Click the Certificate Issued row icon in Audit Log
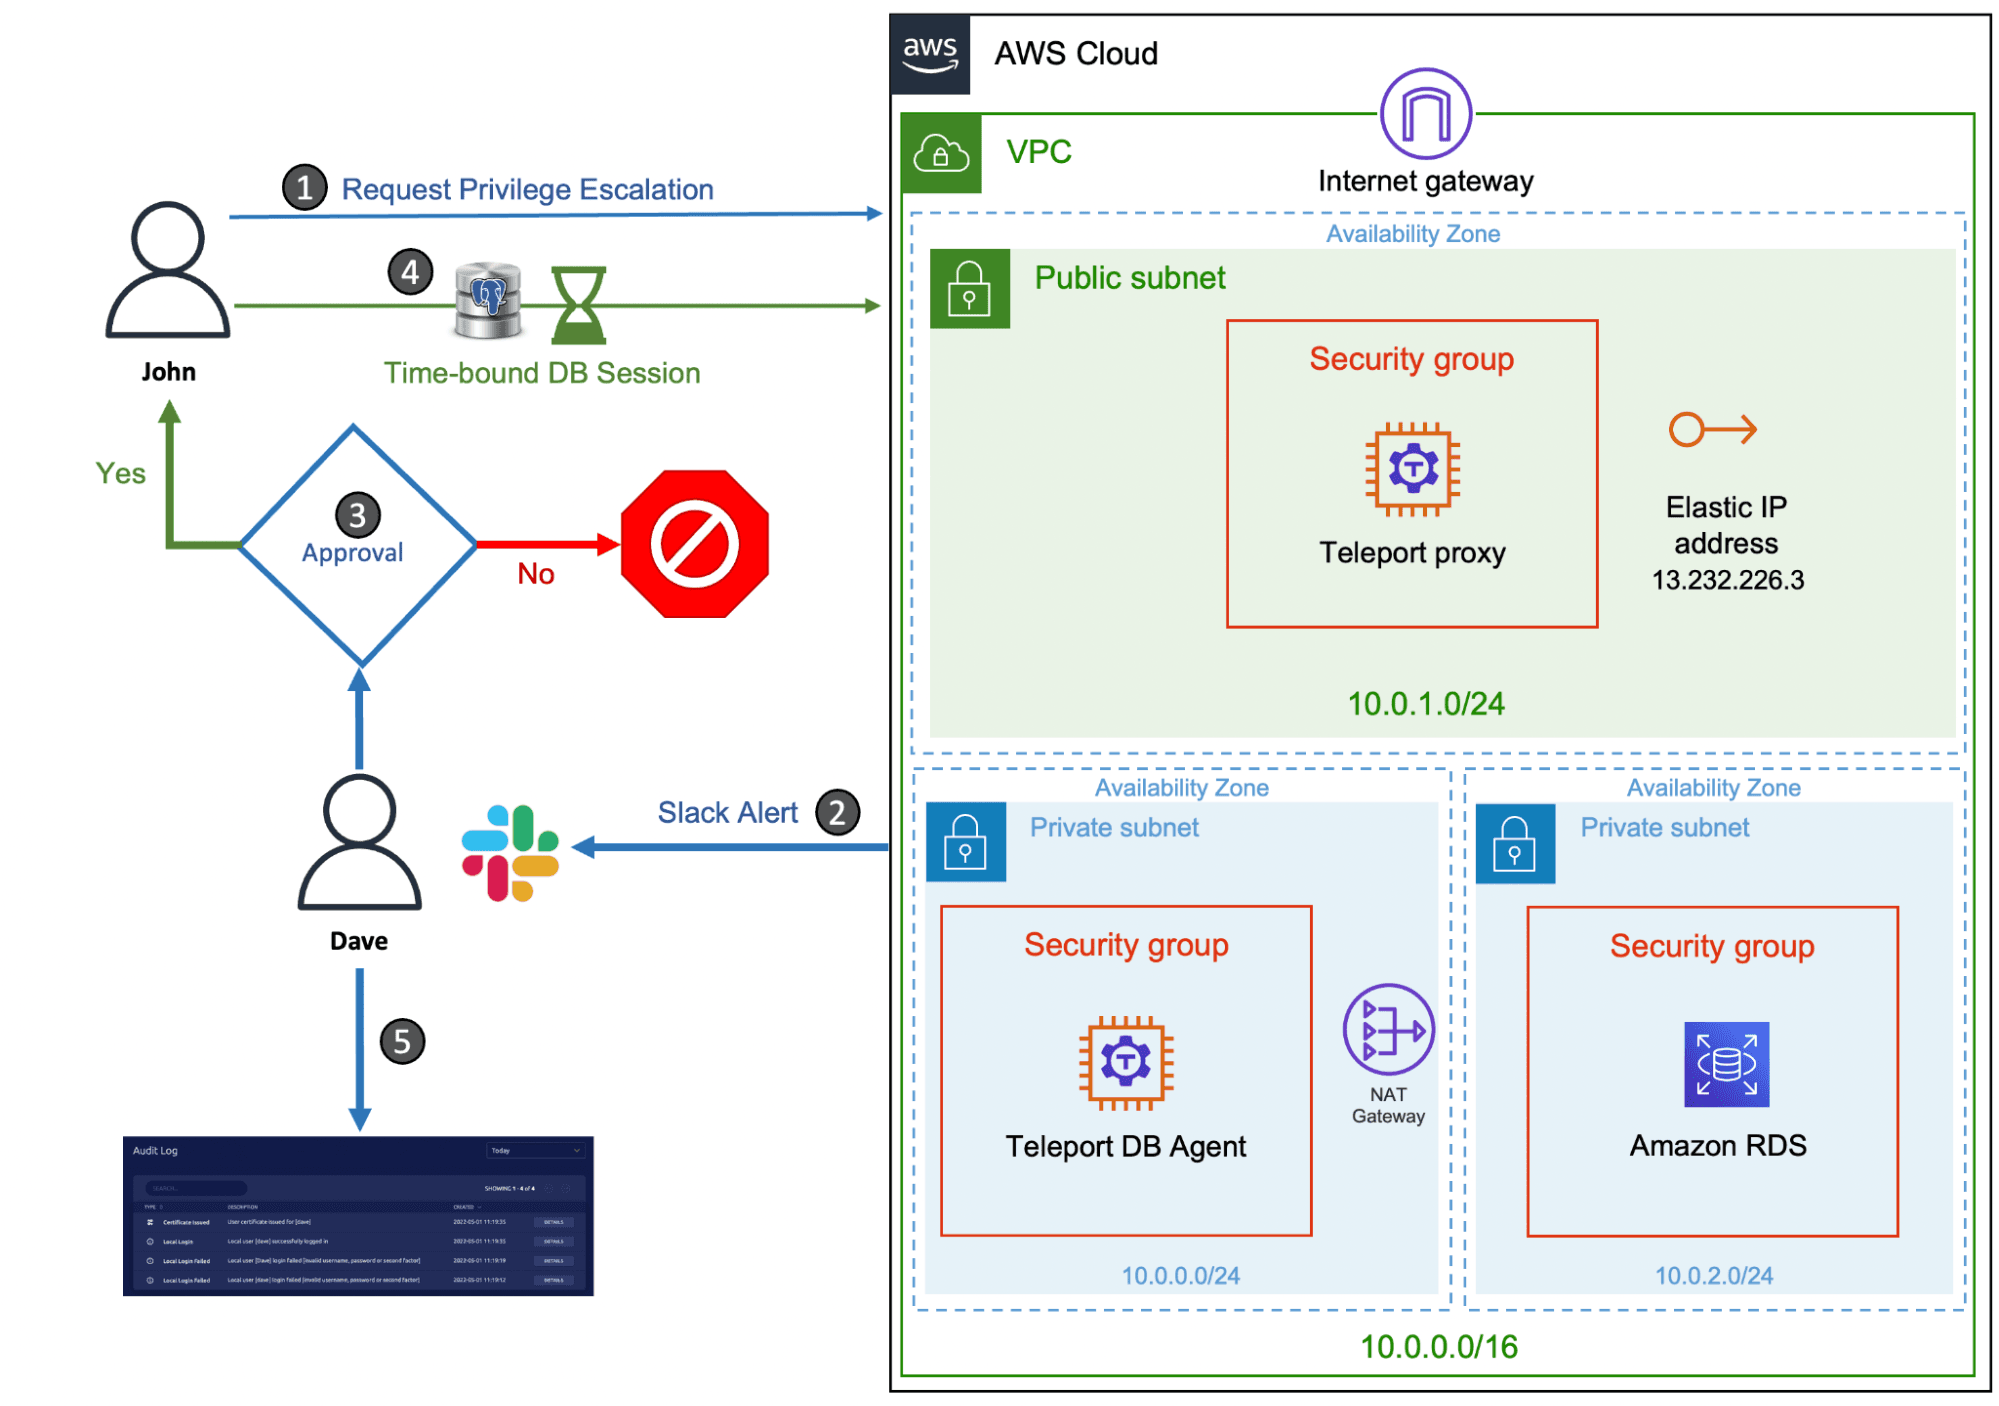The height and width of the screenshot is (1406, 1999). (x=150, y=1222)
